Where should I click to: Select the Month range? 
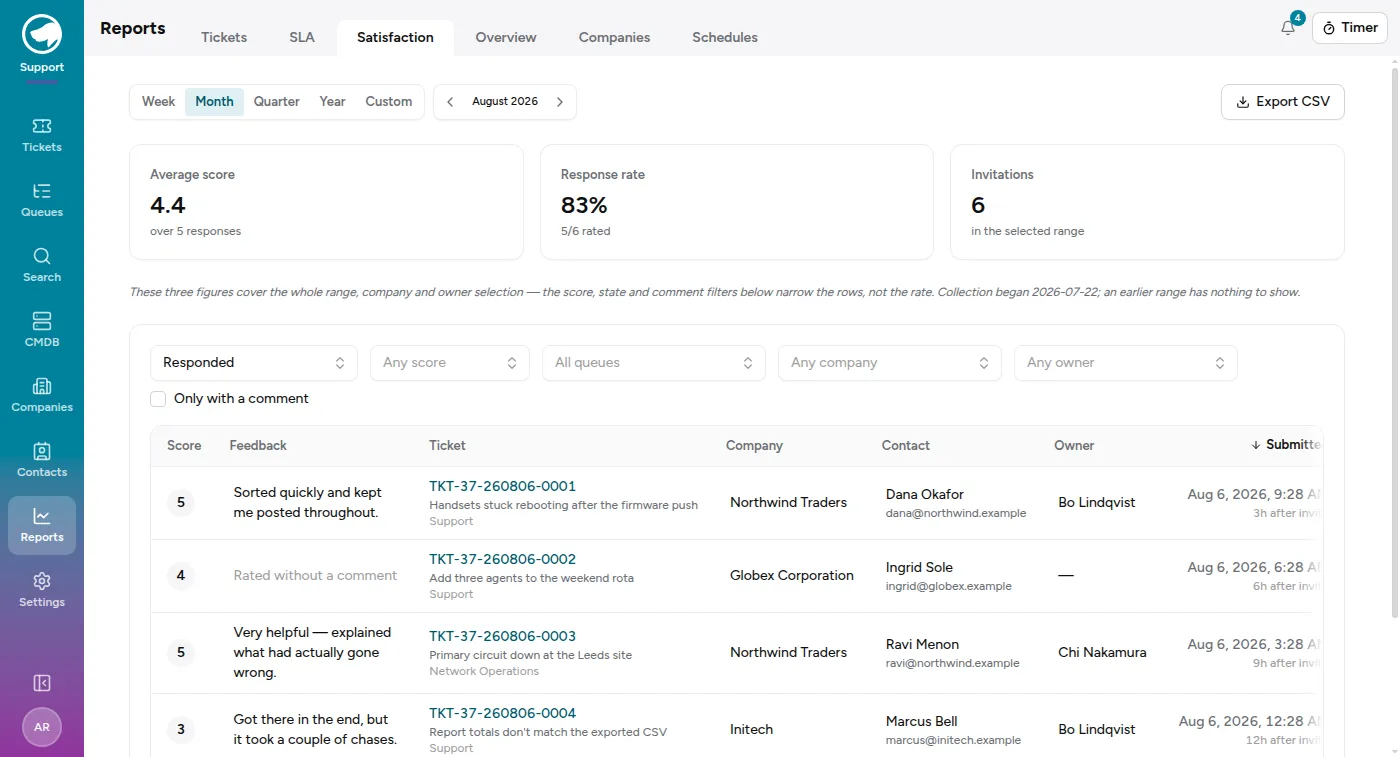[x=214, y=102]
